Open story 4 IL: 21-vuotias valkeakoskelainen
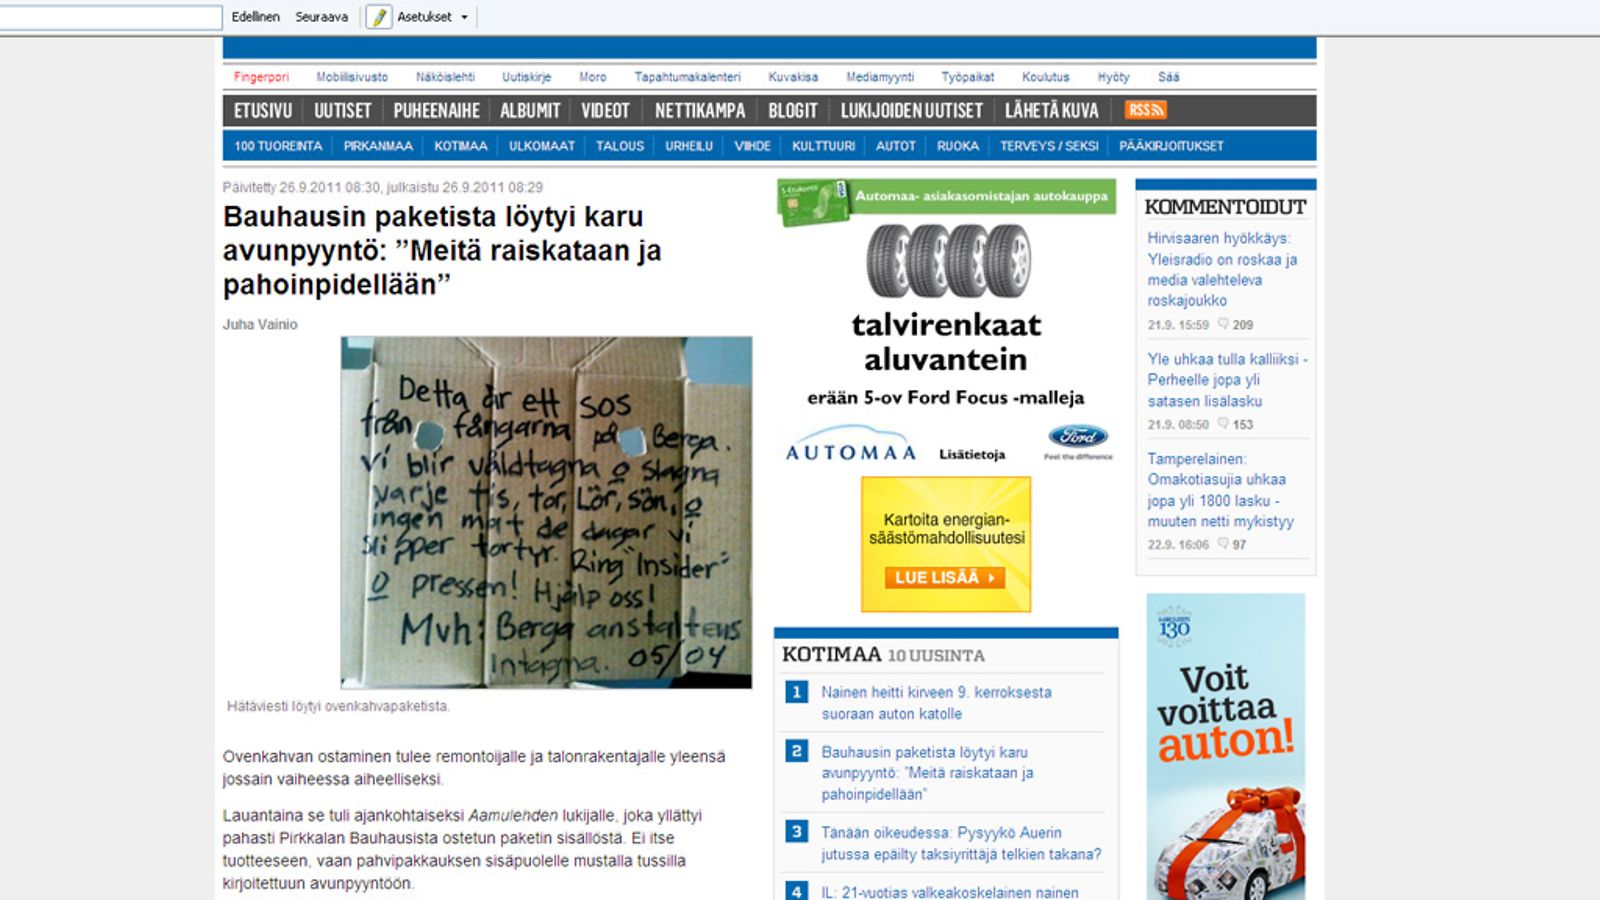Image resolution: width=1600 pixels, height=900 pixels. (x=950, y=892)
